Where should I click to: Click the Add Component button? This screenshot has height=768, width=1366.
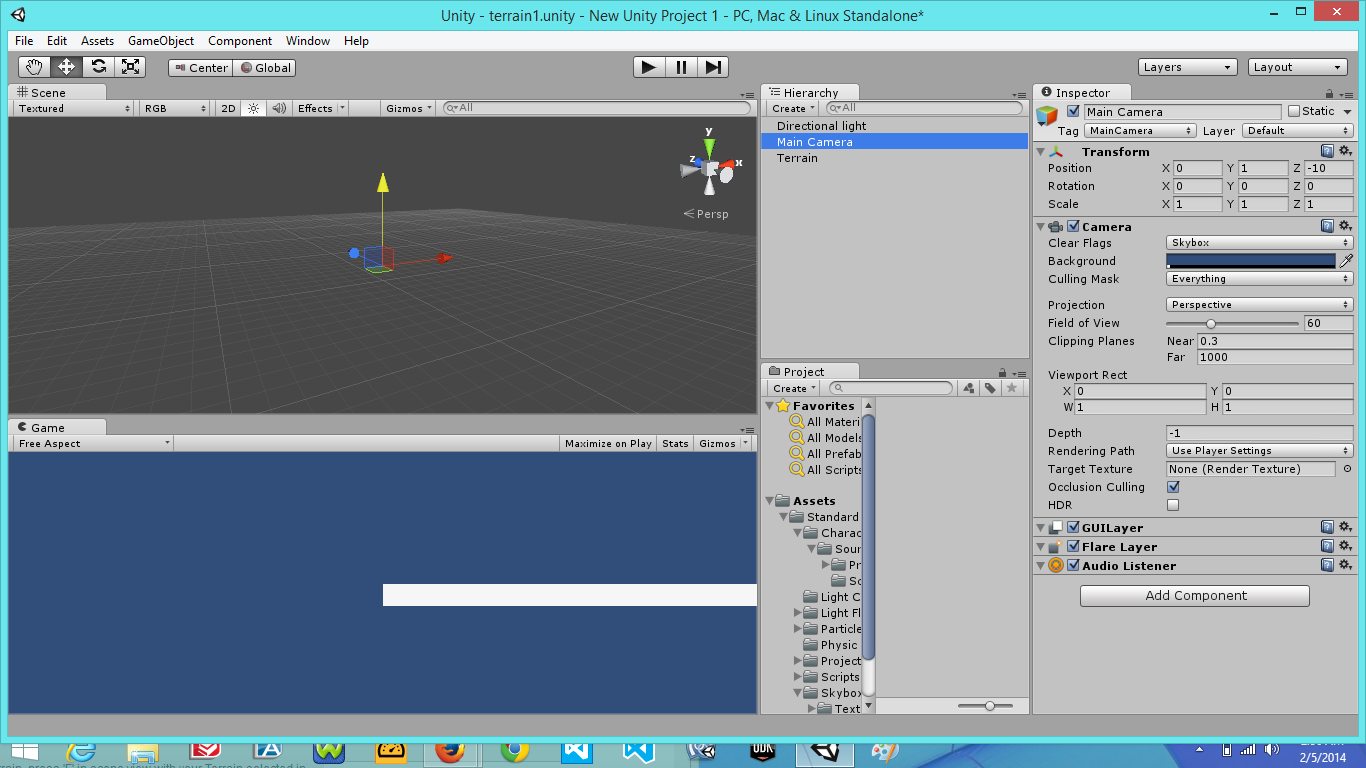1195,596
